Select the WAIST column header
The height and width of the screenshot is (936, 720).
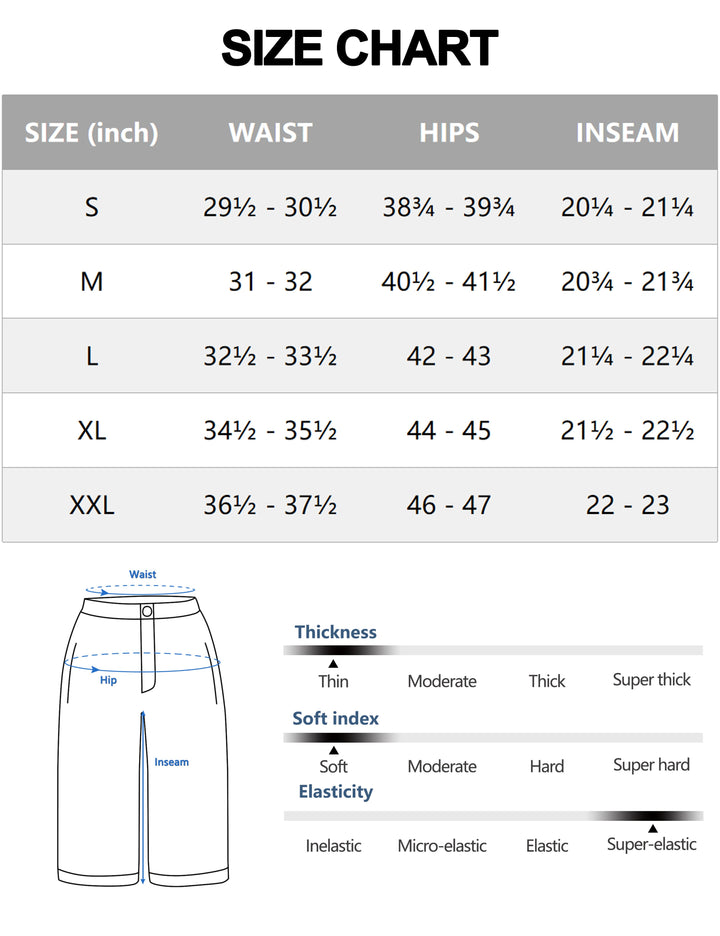coord(270,133)
